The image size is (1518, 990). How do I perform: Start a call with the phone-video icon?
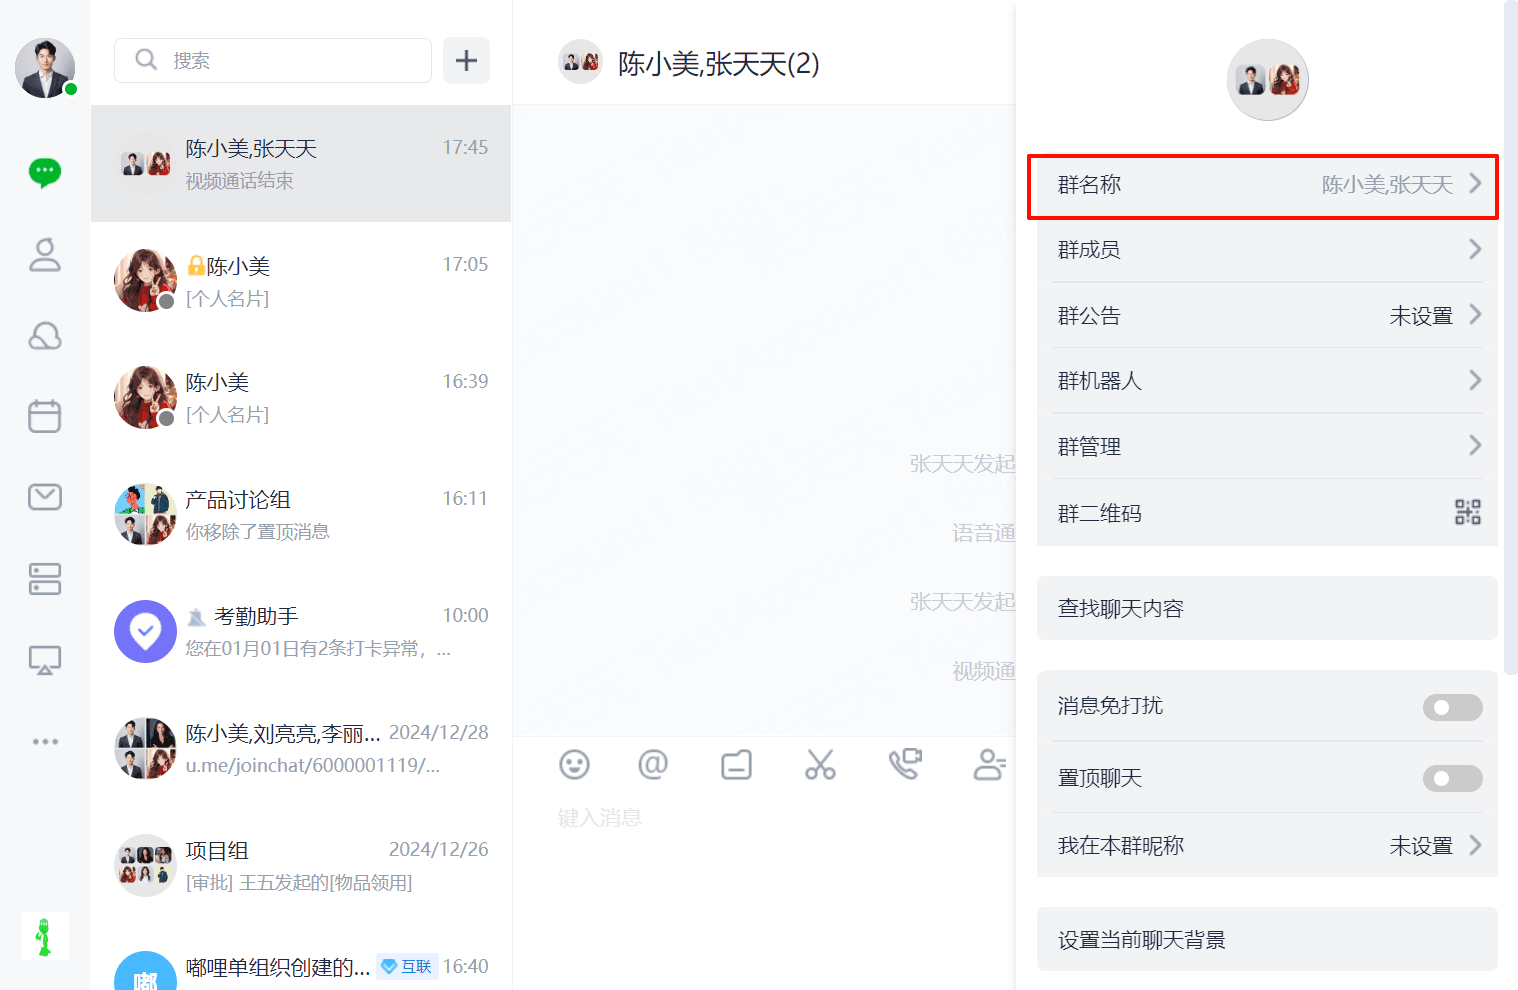pos(905,765)
